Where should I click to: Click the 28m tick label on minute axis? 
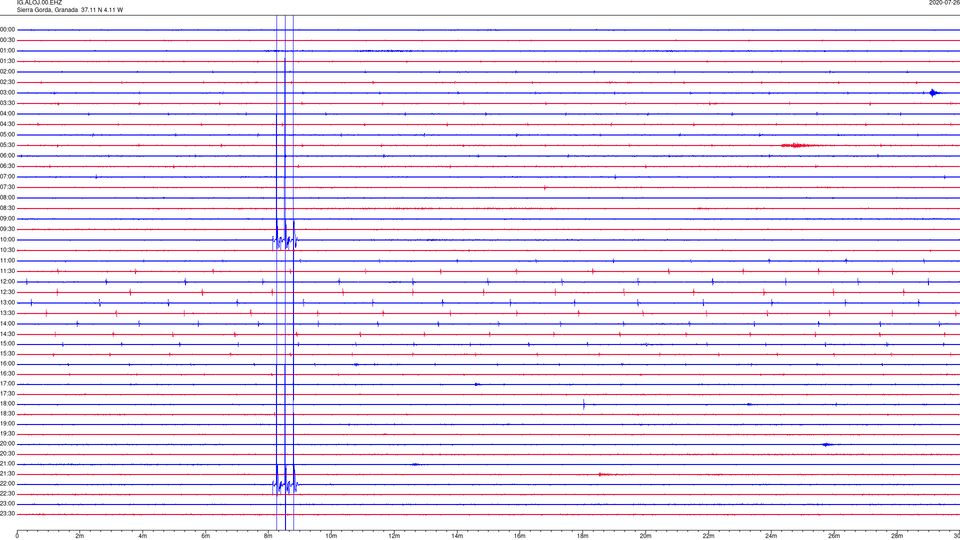pyautogui.click(x=897, y=536)
